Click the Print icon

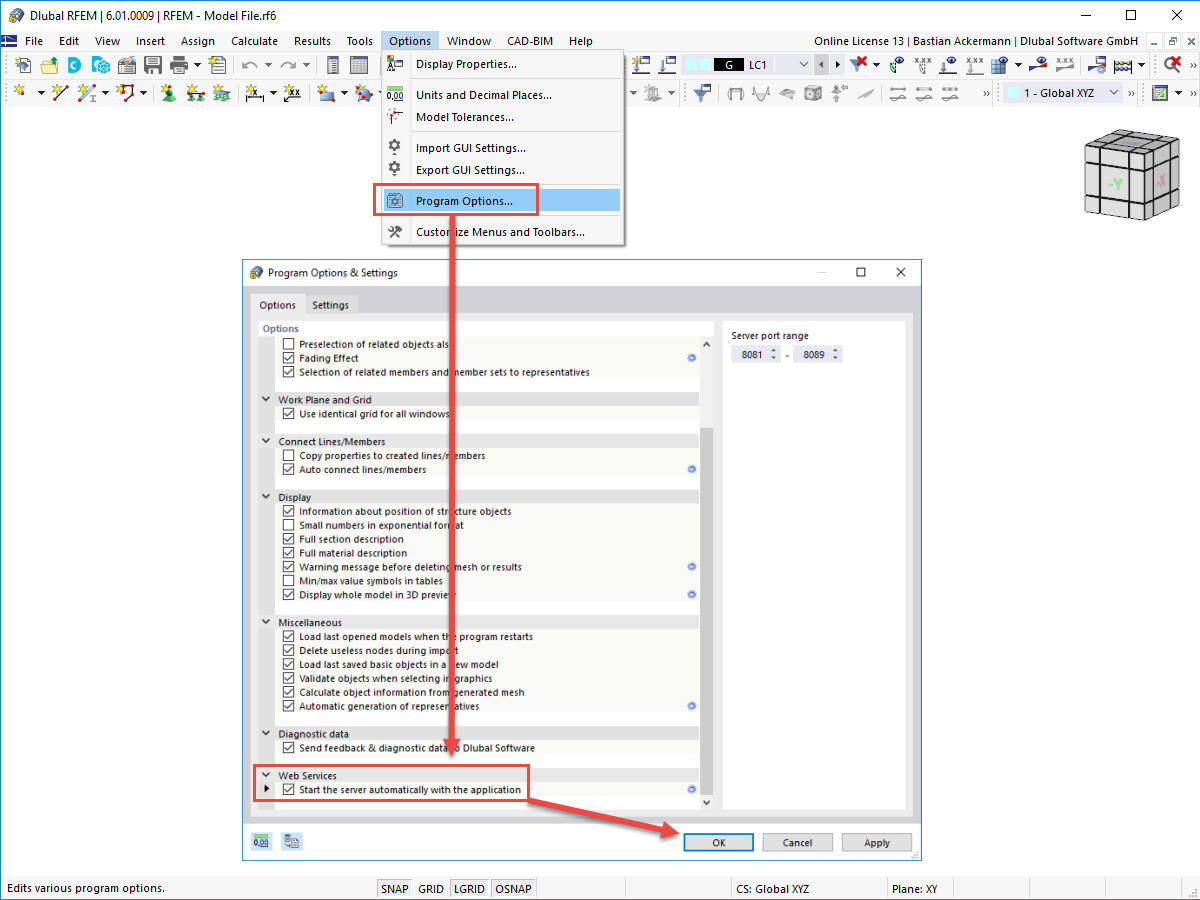(x=178, y=64)
